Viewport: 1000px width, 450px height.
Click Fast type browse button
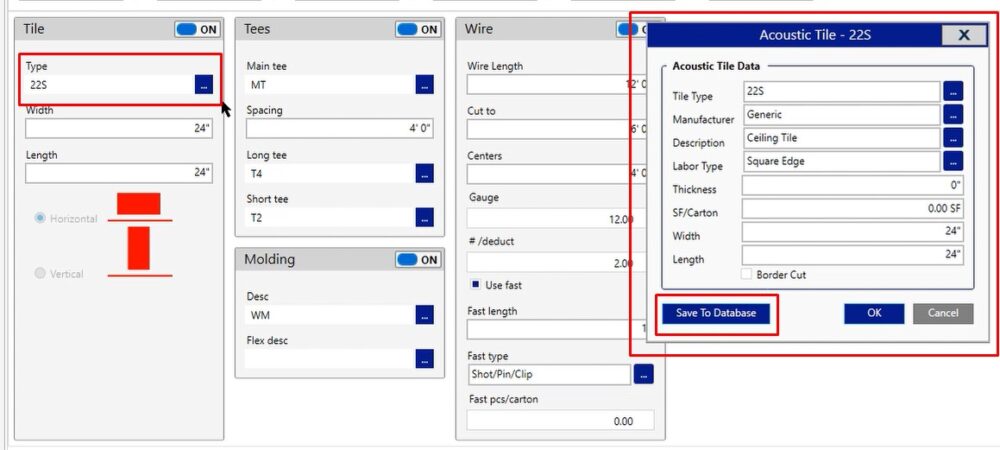coord(644,375)
